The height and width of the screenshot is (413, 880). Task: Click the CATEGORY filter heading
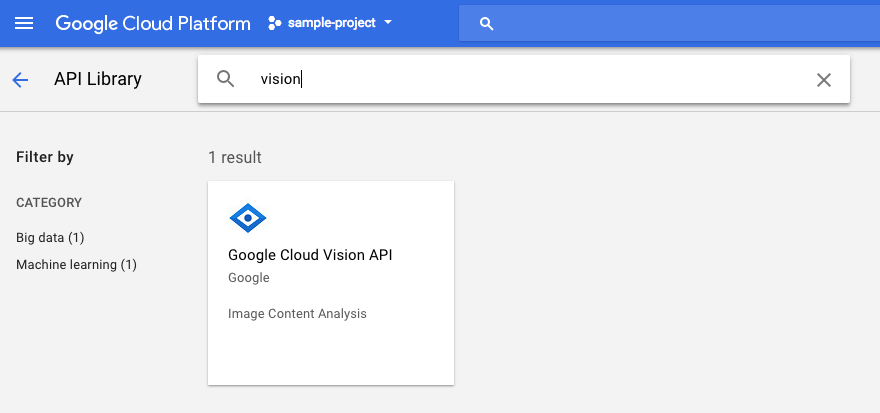pos(49,203)
